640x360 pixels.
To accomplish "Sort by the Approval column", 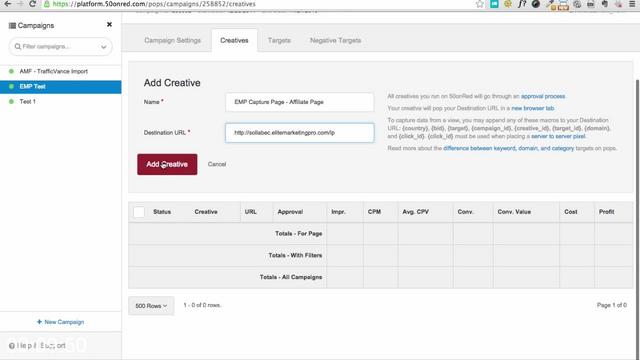I will click(290, 212).
